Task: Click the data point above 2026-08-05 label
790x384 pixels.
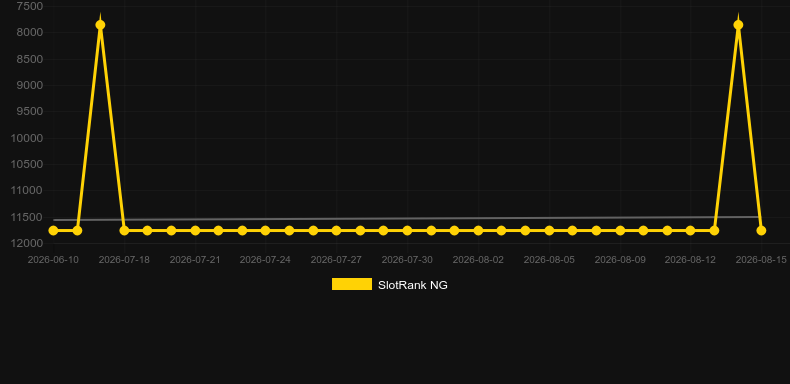Action: 549,230
